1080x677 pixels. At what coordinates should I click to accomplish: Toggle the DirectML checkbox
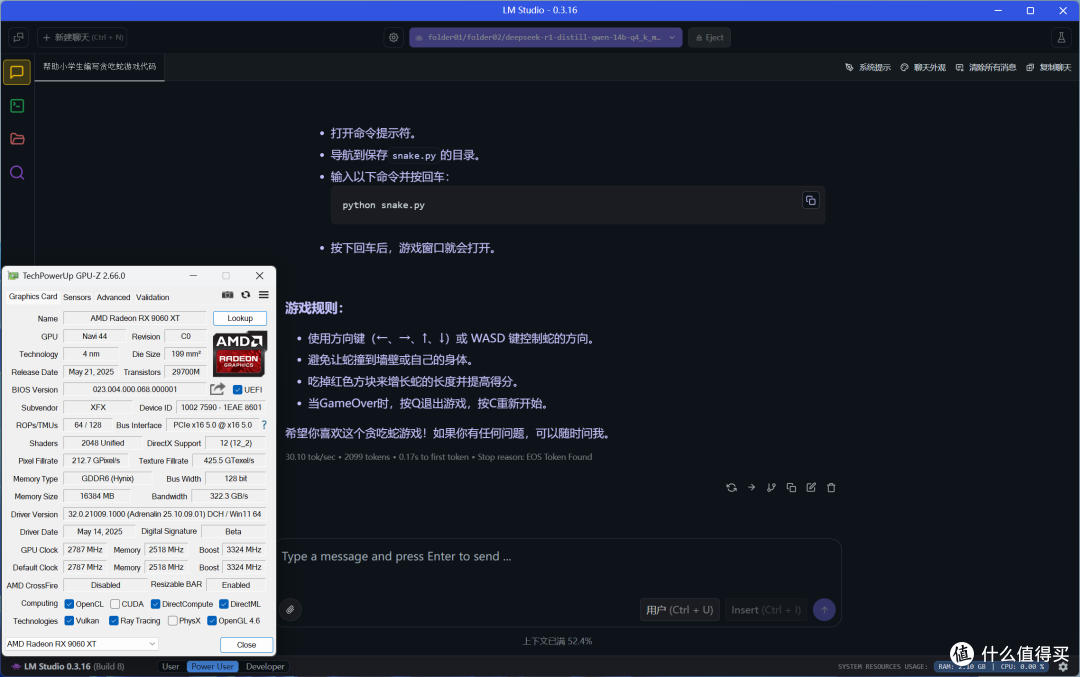click(224, 604)
